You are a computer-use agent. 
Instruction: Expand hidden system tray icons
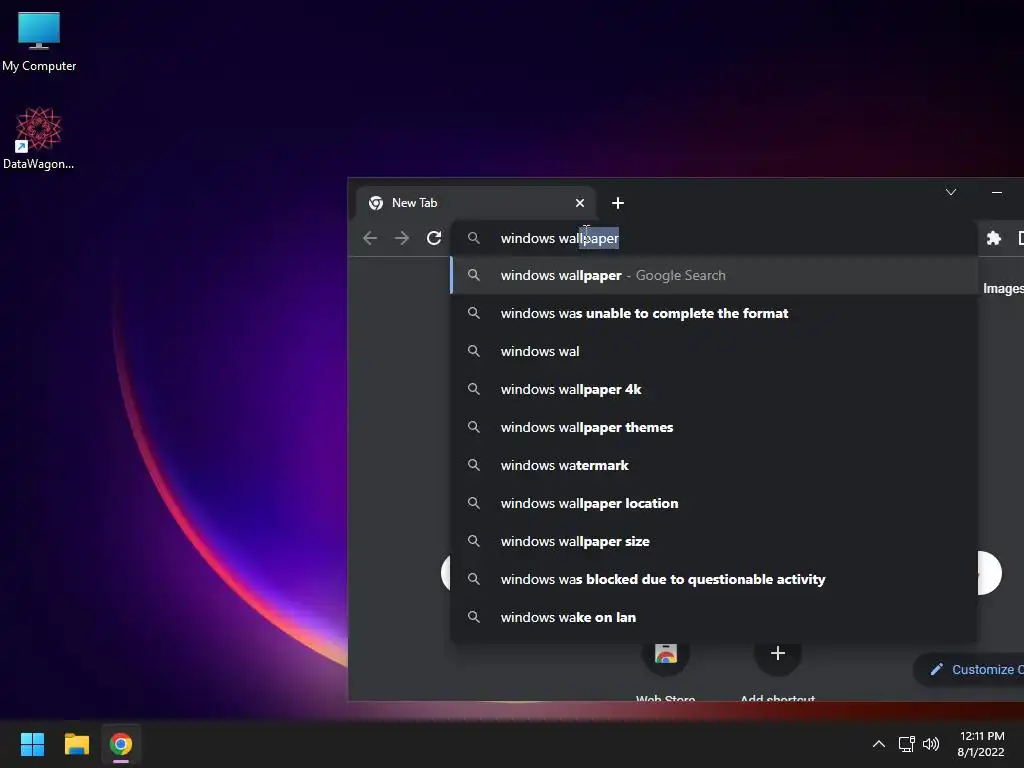click(x=879, y=744)
